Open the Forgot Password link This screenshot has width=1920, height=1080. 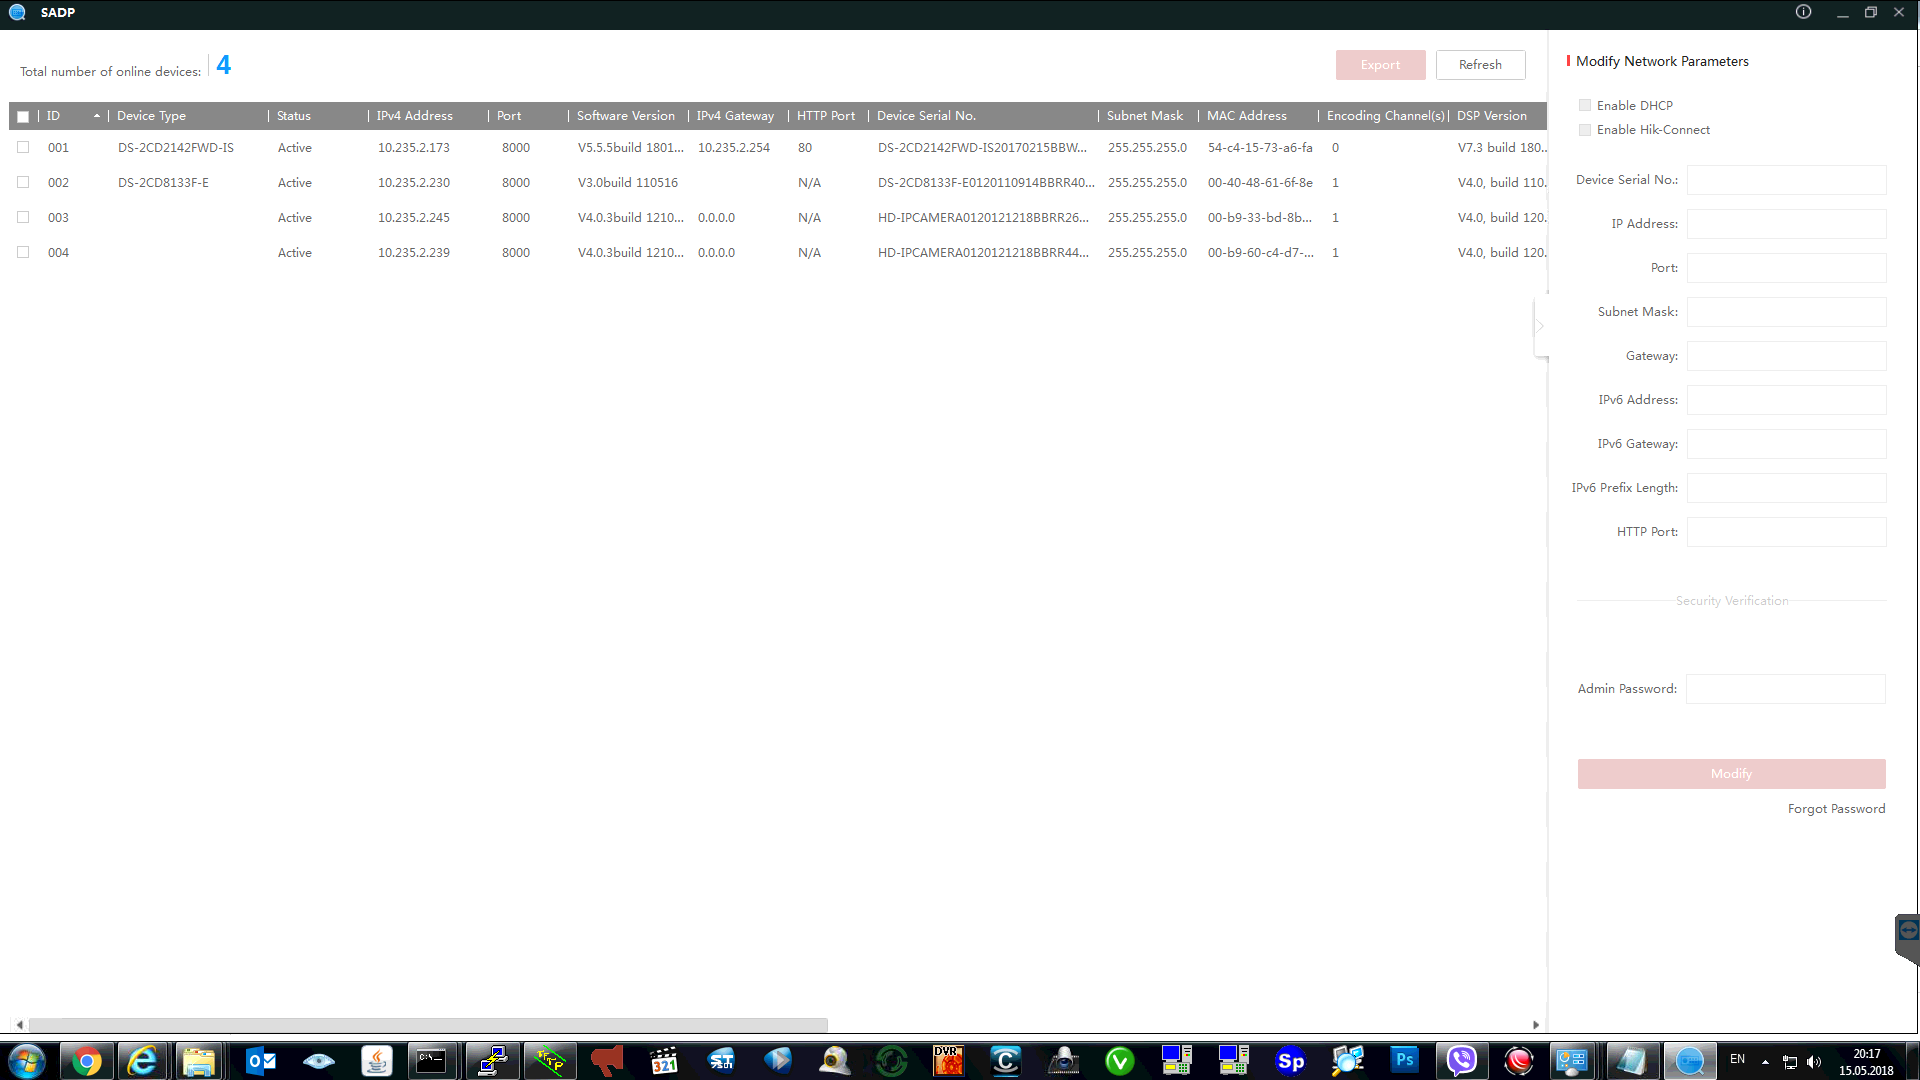(1836, 809)
